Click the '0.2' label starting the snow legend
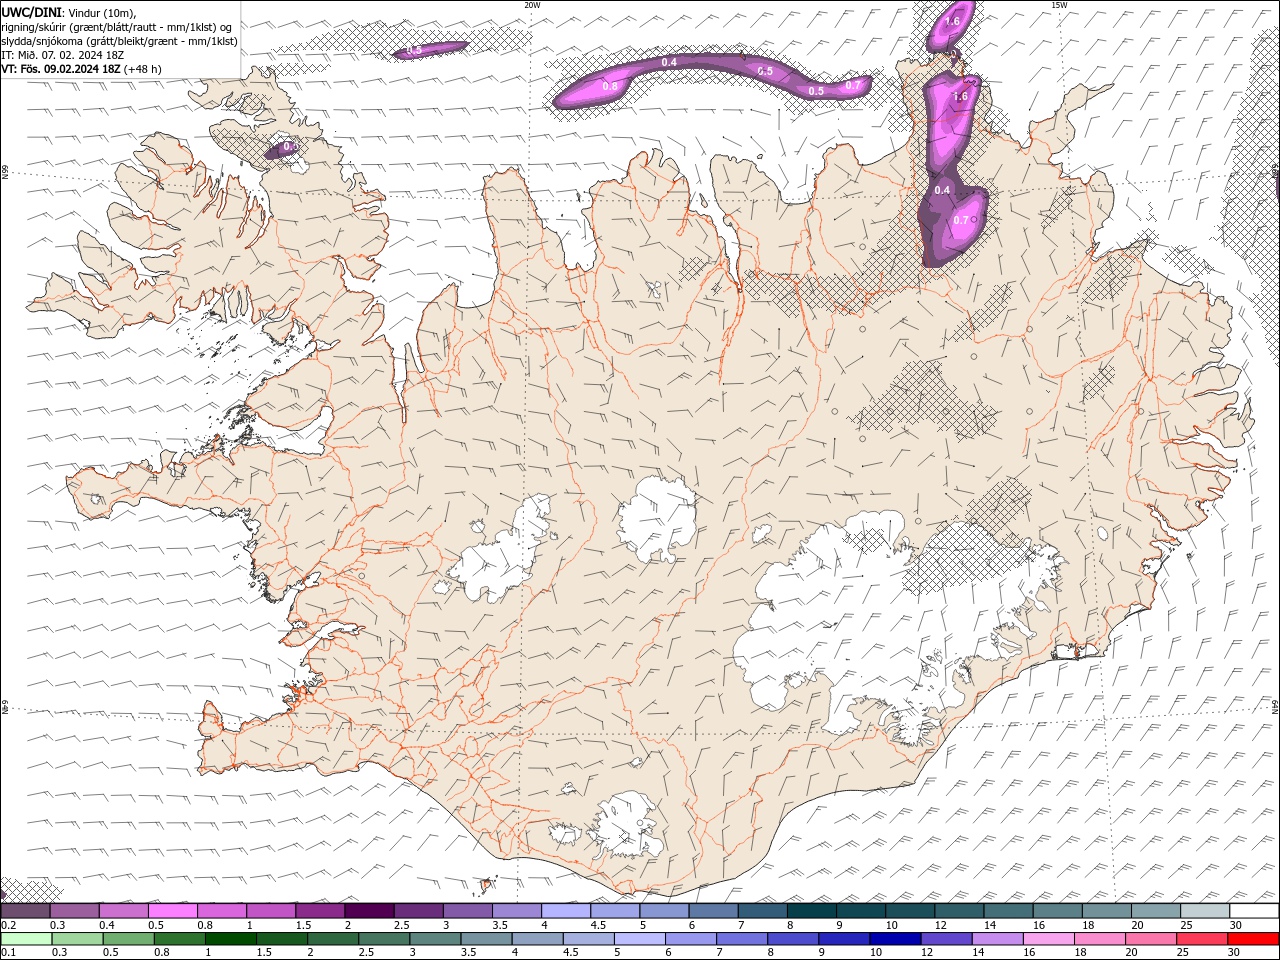This screenshot has height=960, width=1280. click(x=8, y=925)
